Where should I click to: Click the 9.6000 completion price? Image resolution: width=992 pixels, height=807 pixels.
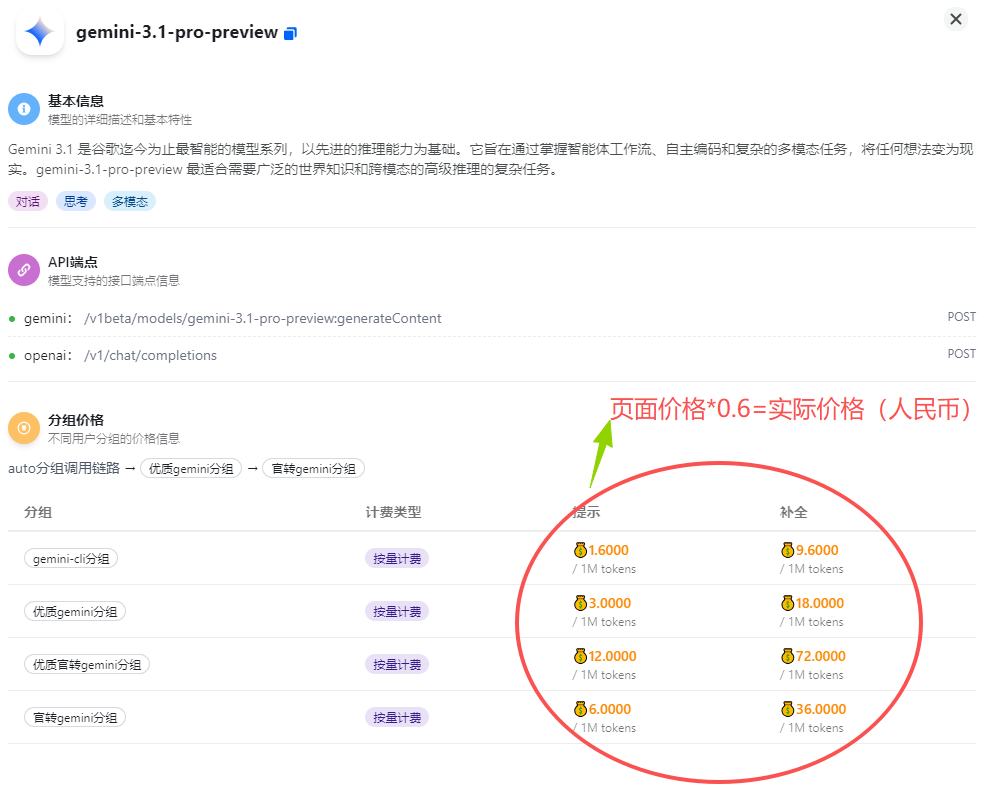point(817,550)
